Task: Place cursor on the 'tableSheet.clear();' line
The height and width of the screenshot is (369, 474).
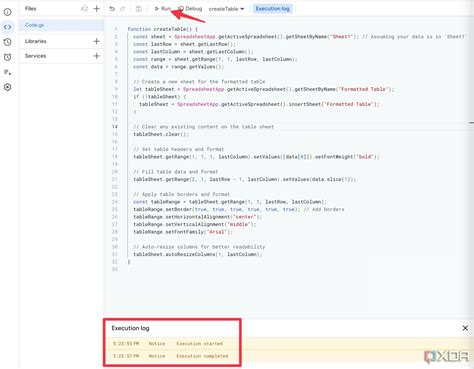Action: (161, 134)
